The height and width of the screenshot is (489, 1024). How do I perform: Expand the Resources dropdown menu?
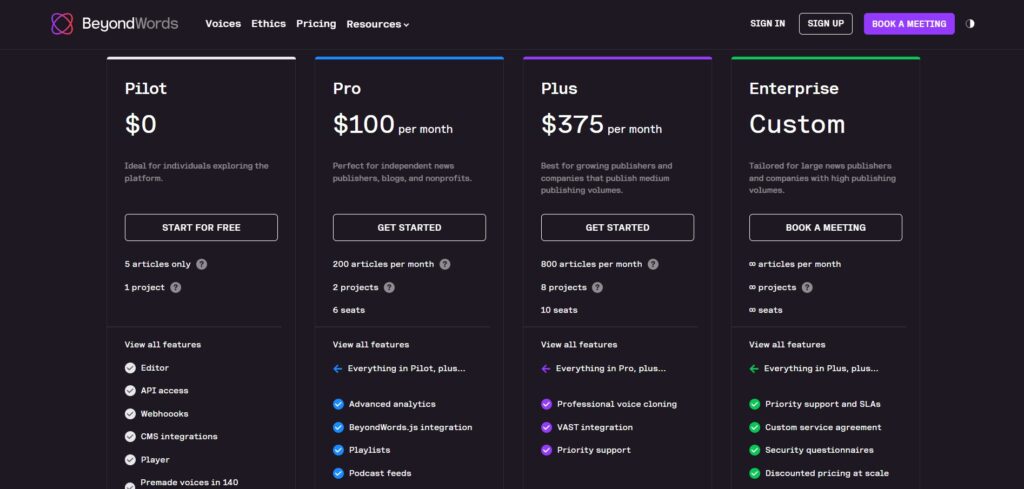377,24
